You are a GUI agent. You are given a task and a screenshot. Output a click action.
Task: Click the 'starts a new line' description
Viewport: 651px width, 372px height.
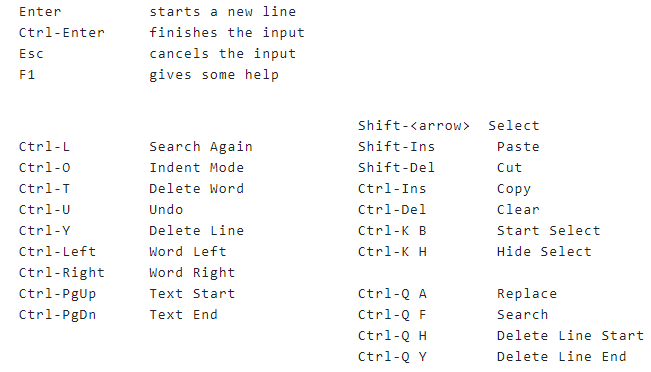click(x=223, y=11)
